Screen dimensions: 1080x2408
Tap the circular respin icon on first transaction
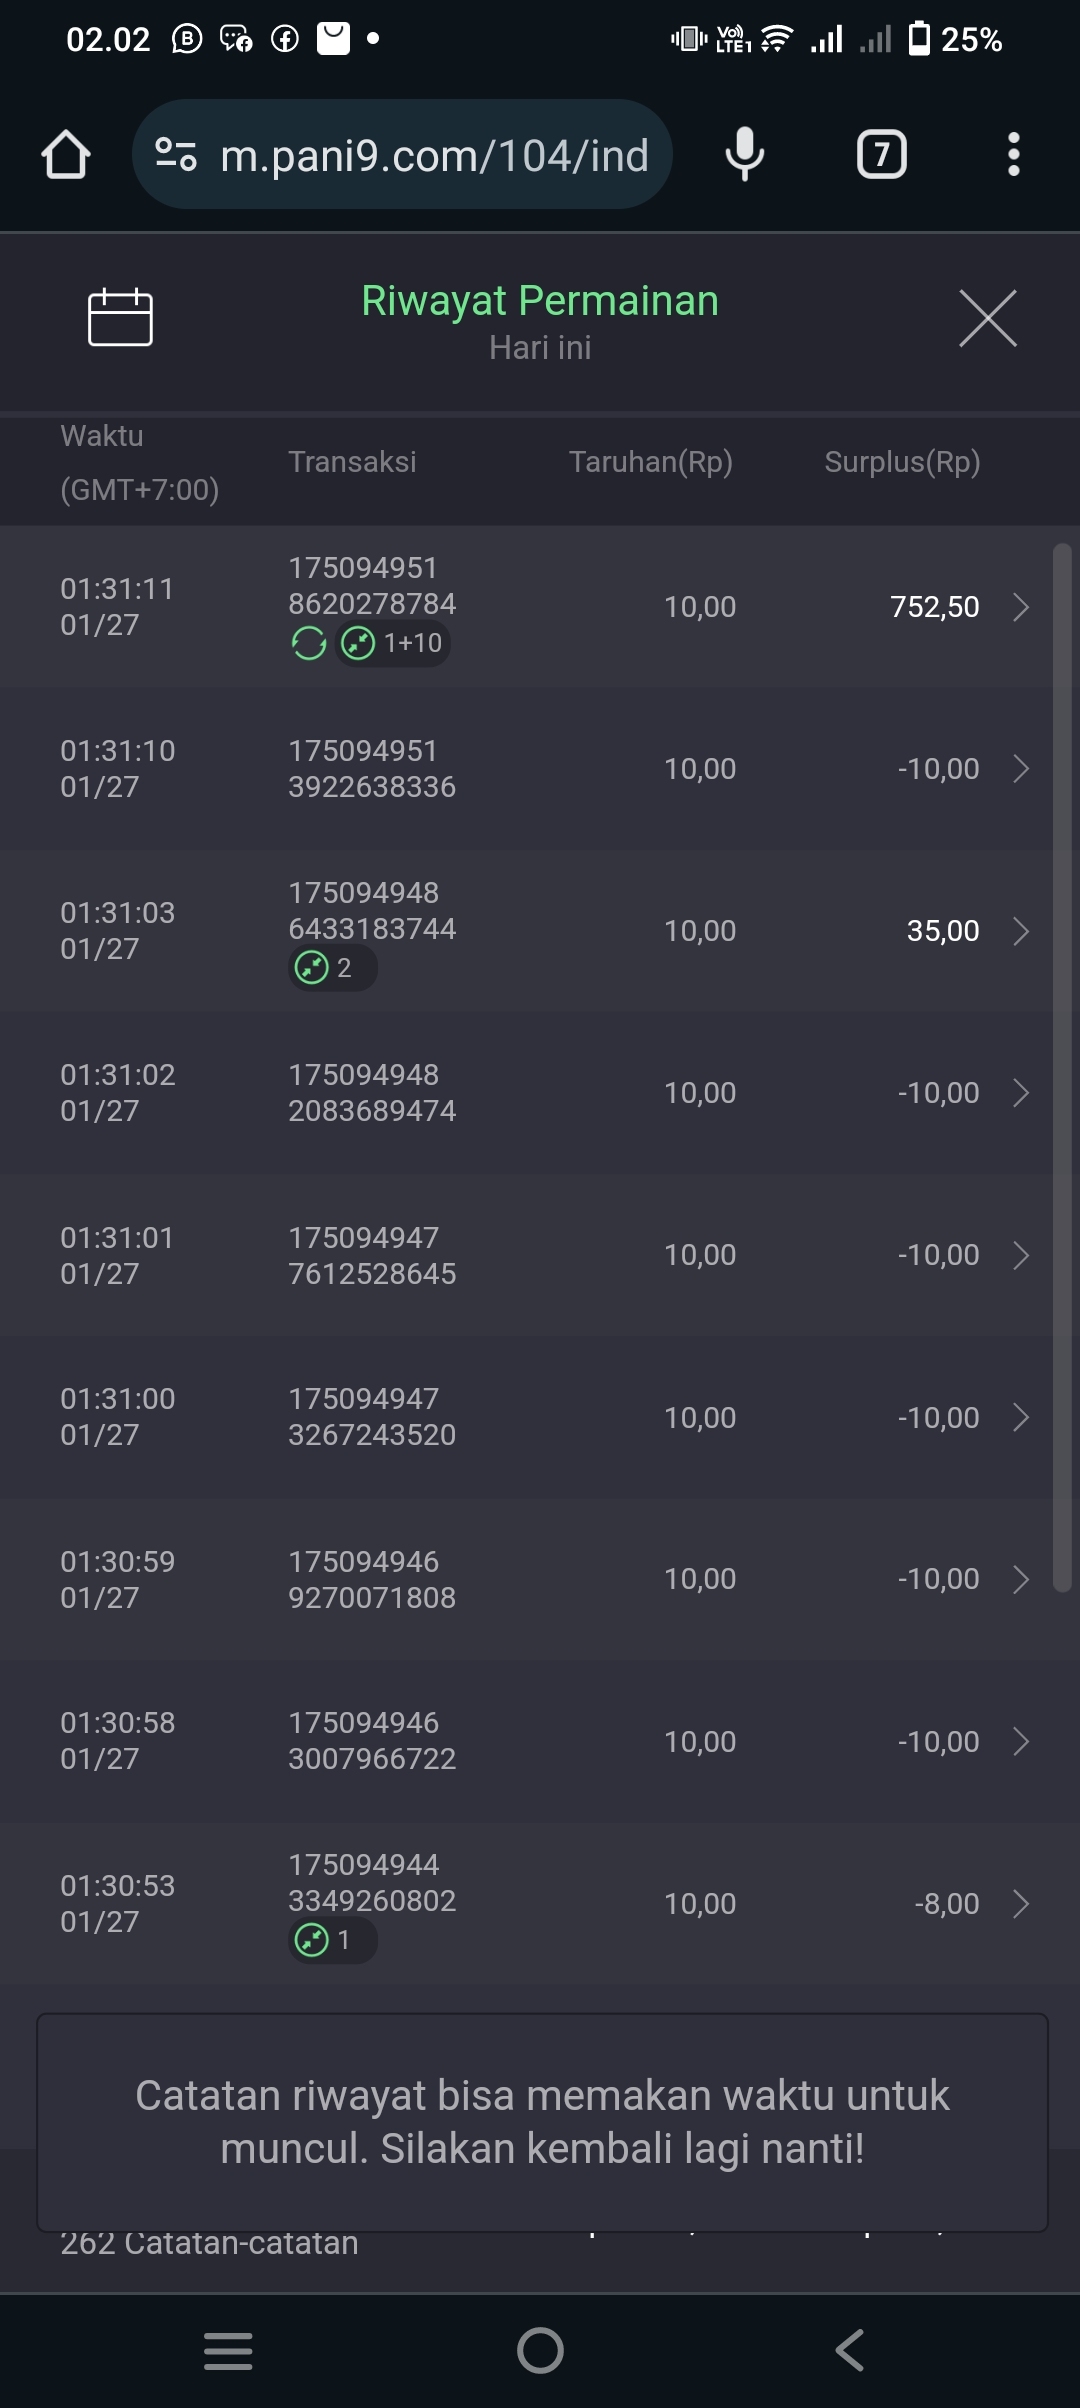309,643
